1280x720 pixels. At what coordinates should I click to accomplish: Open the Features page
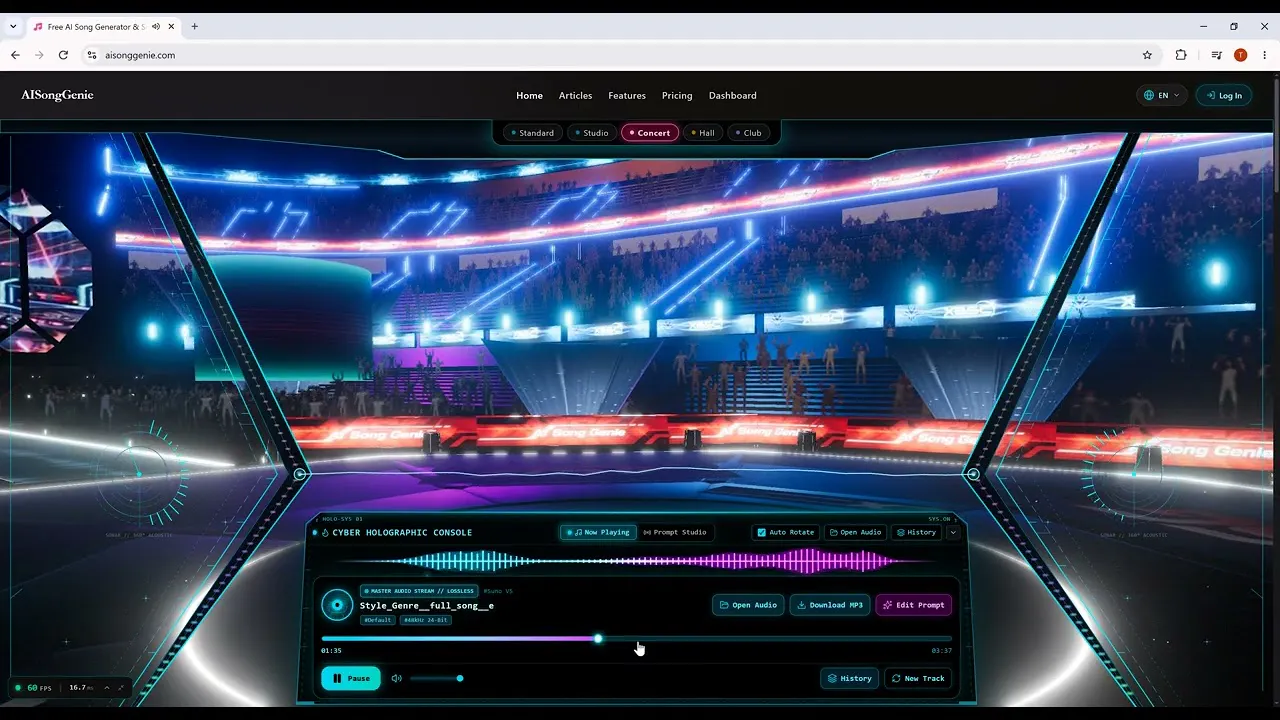tap(627, 96)
